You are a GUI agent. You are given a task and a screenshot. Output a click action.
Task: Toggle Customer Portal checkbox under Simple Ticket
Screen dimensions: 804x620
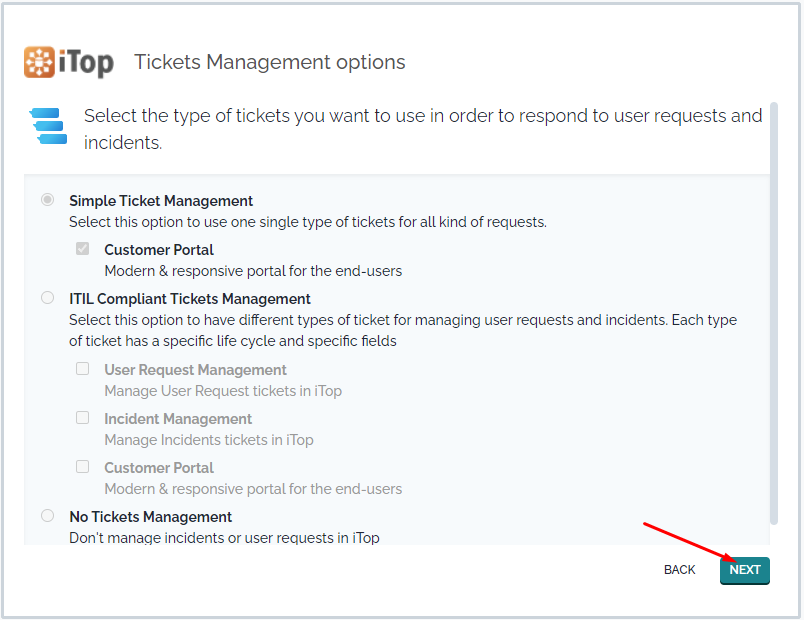click(83, 249)
